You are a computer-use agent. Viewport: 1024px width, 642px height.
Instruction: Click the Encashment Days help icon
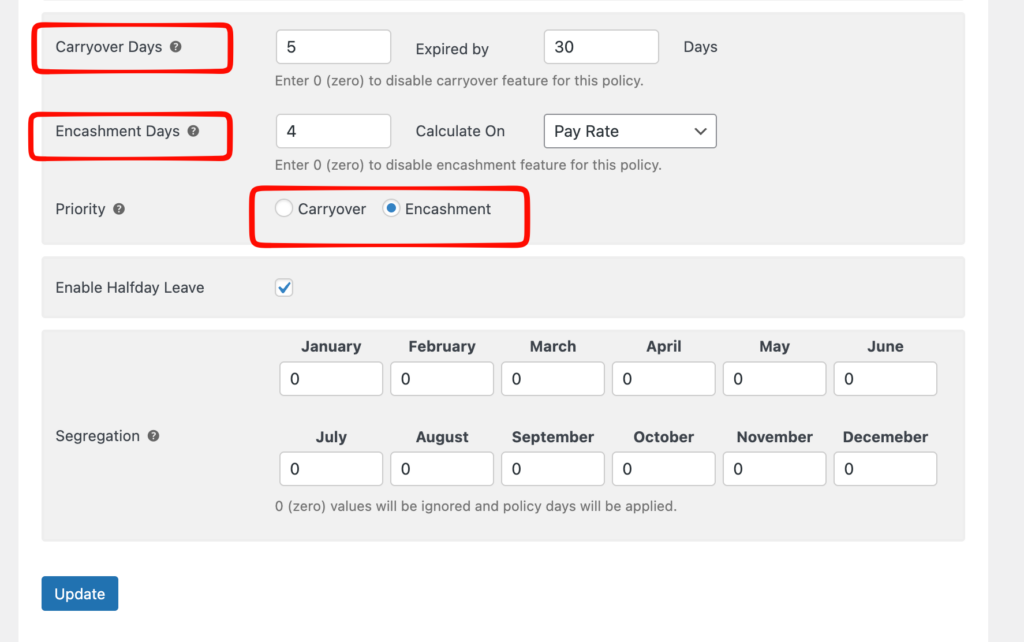point(193,131)
